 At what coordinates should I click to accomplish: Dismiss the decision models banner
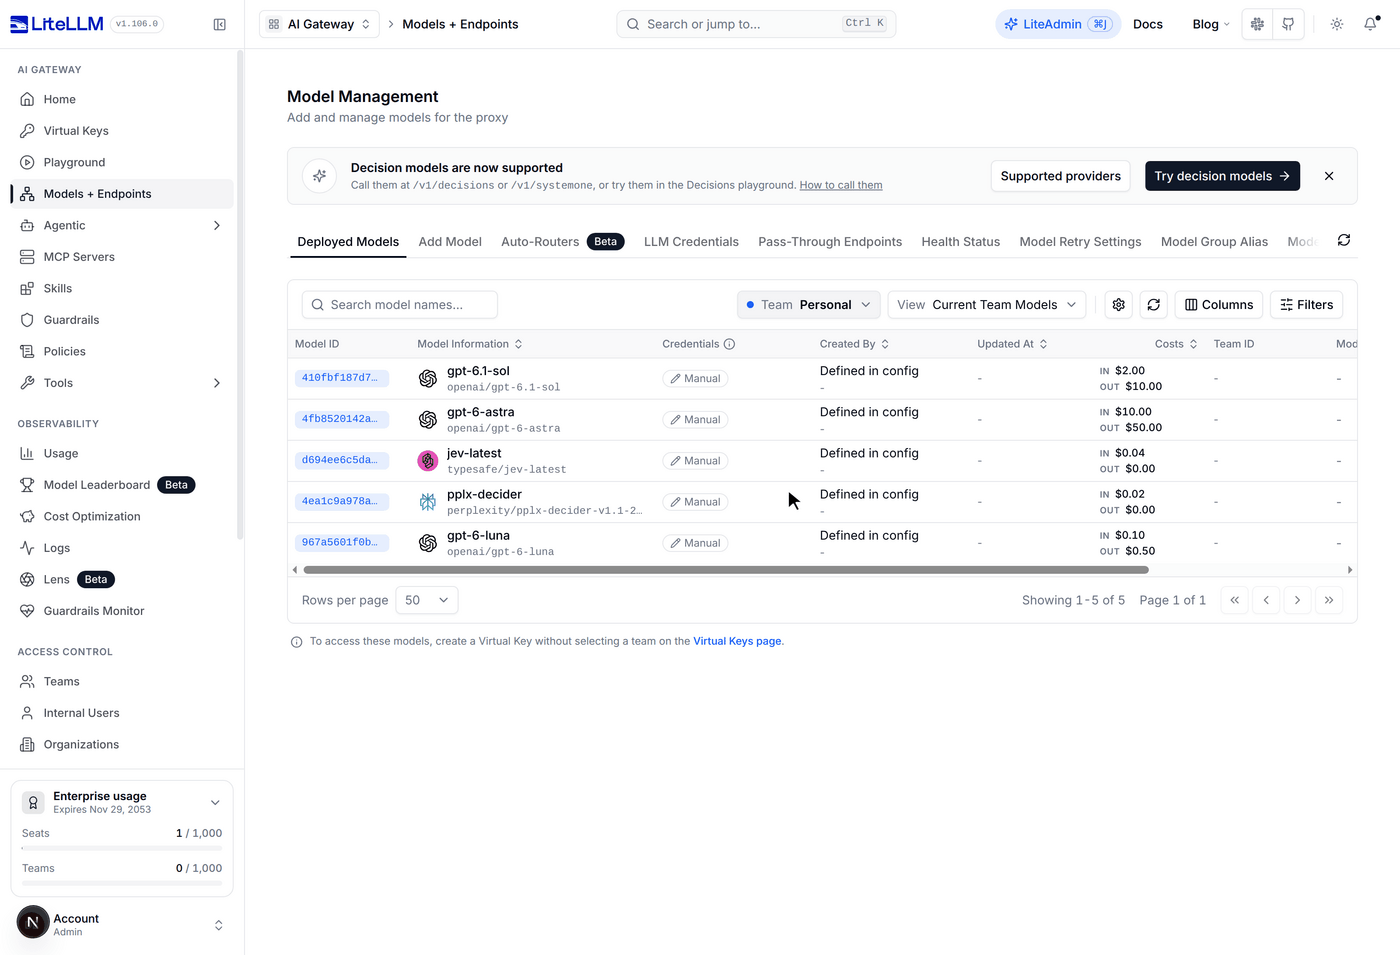(x=1329, y=176)
